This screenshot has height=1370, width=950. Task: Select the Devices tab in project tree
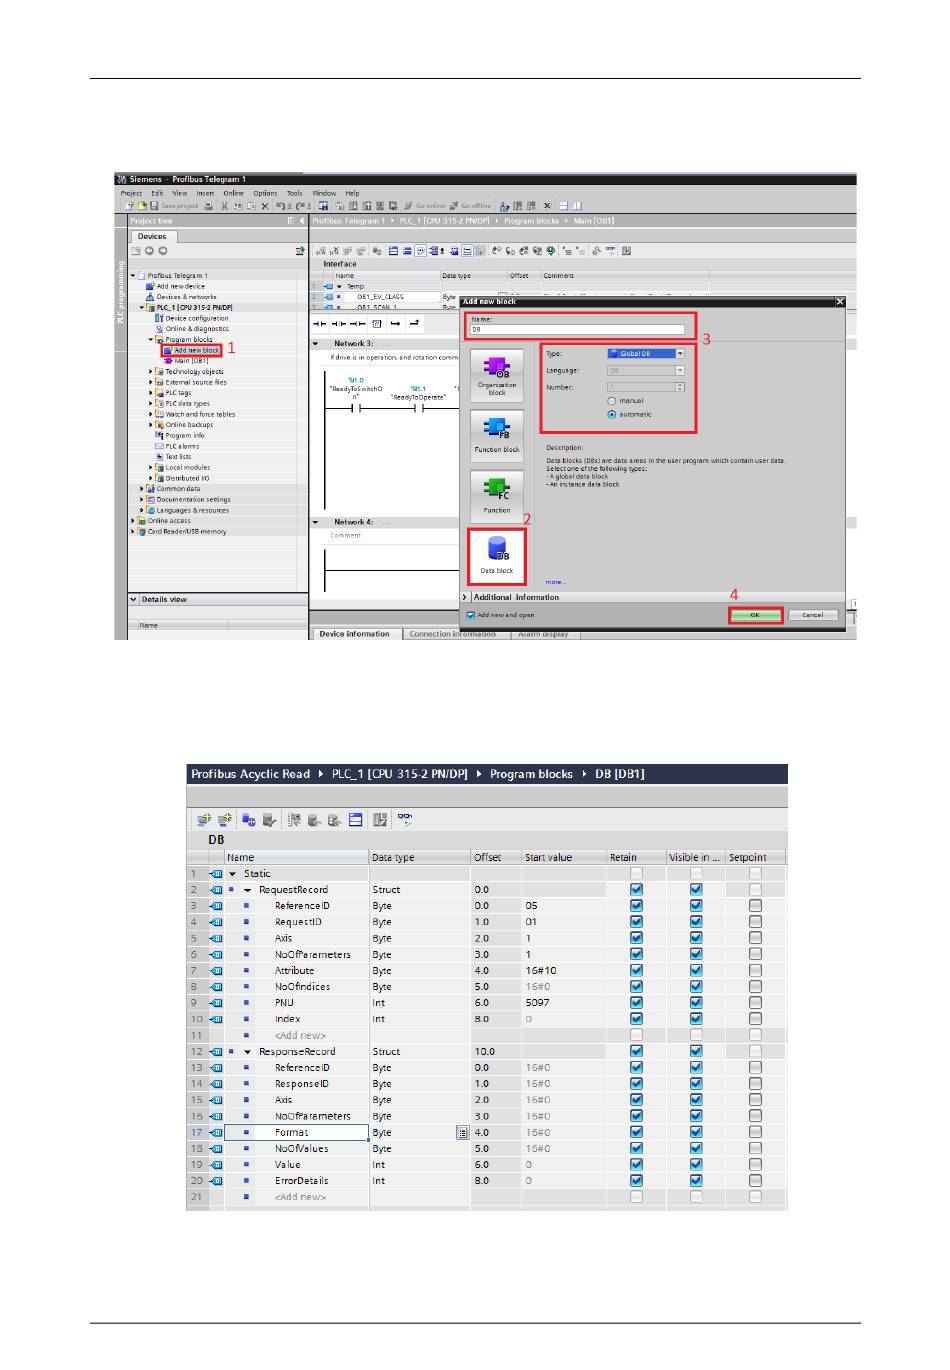click(x=152, y=236)
